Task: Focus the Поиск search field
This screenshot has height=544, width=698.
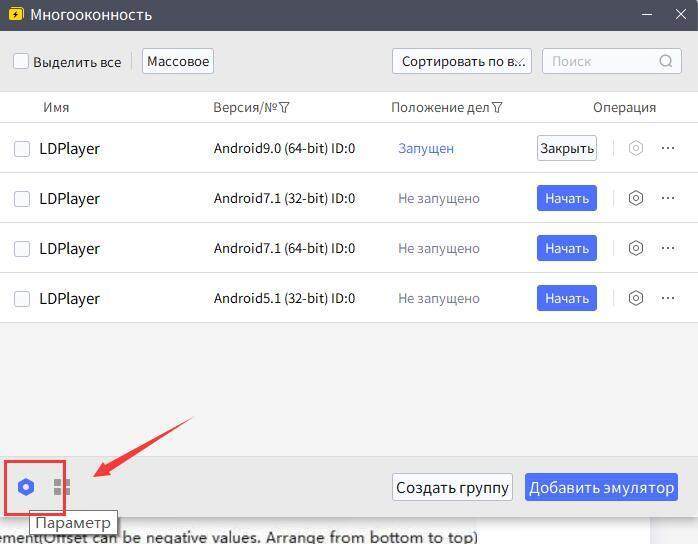Action: [x=612, y=61]
